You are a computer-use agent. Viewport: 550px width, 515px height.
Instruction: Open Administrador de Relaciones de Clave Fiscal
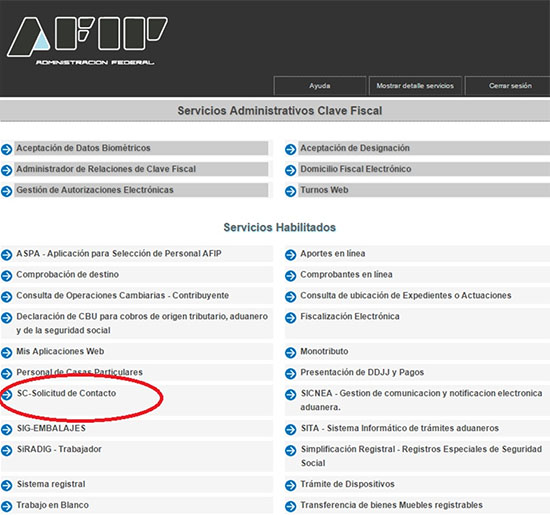click(x=106, y=169)
